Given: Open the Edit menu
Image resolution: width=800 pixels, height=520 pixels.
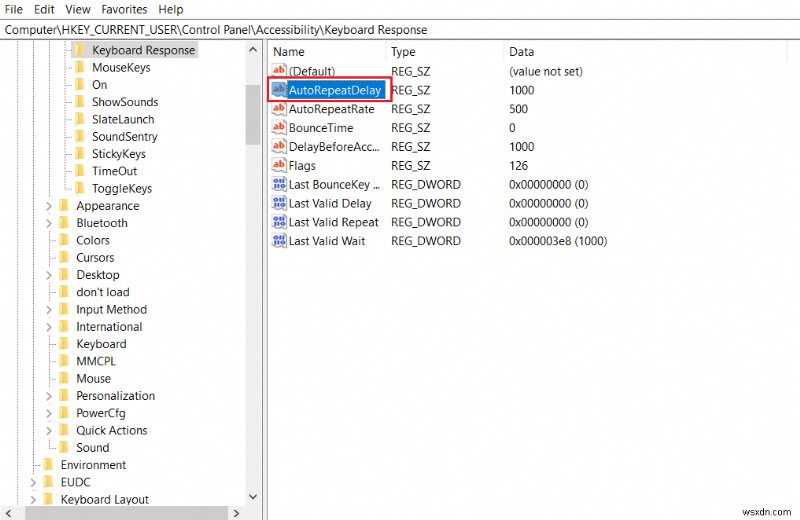Looking at the screenshot, I should 44,9.
